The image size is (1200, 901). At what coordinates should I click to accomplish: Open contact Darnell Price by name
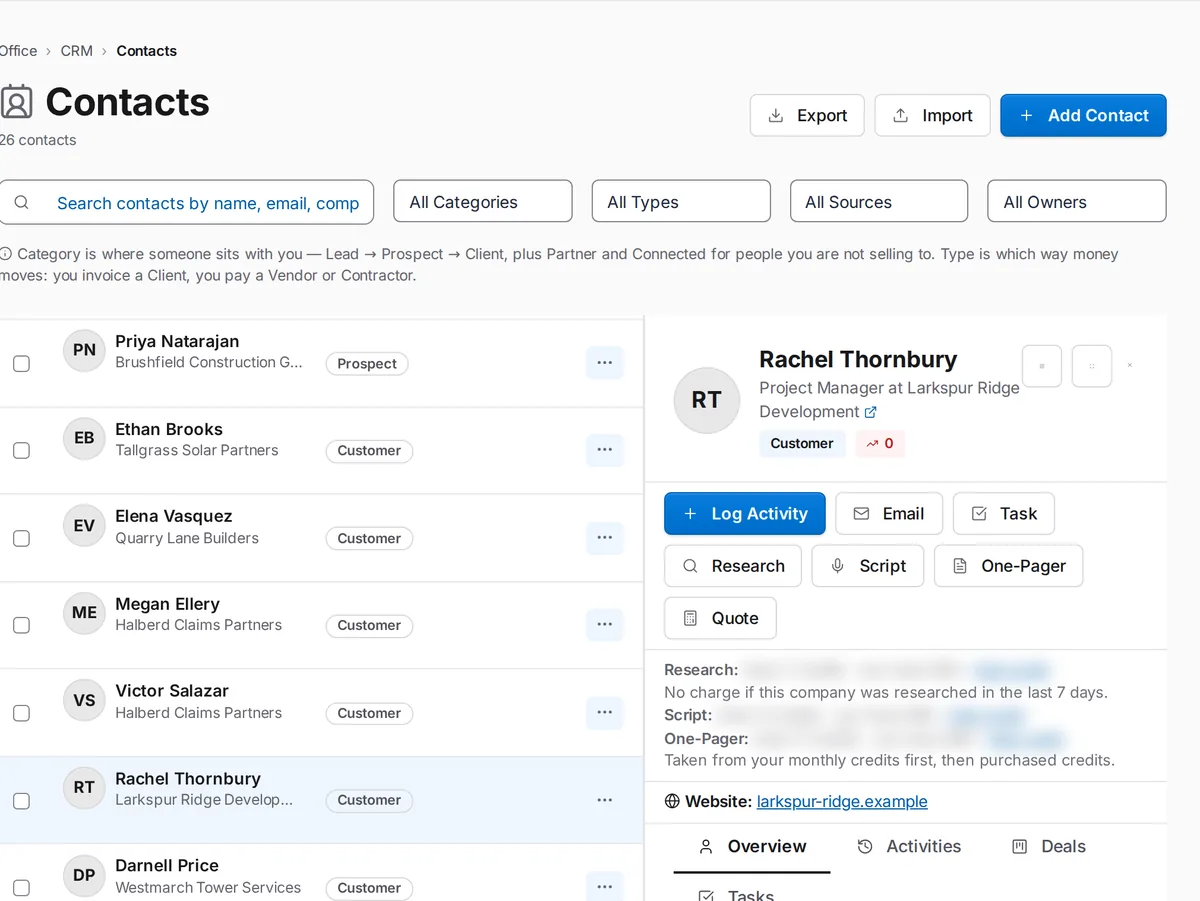click(167, 866)
